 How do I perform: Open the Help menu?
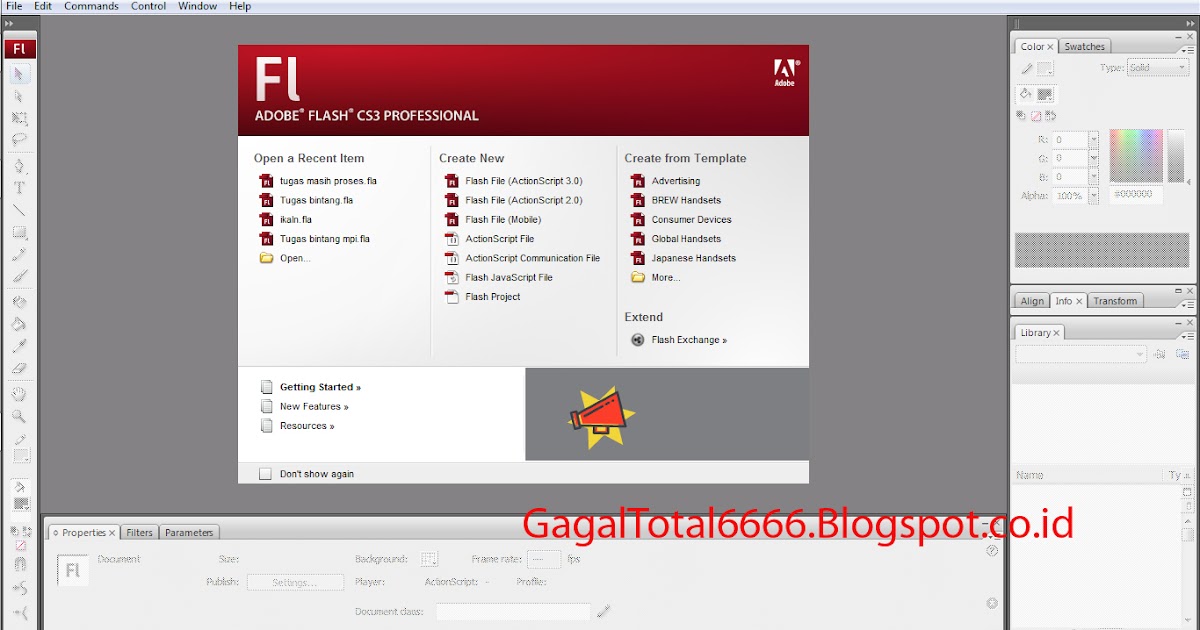(240, 6)
